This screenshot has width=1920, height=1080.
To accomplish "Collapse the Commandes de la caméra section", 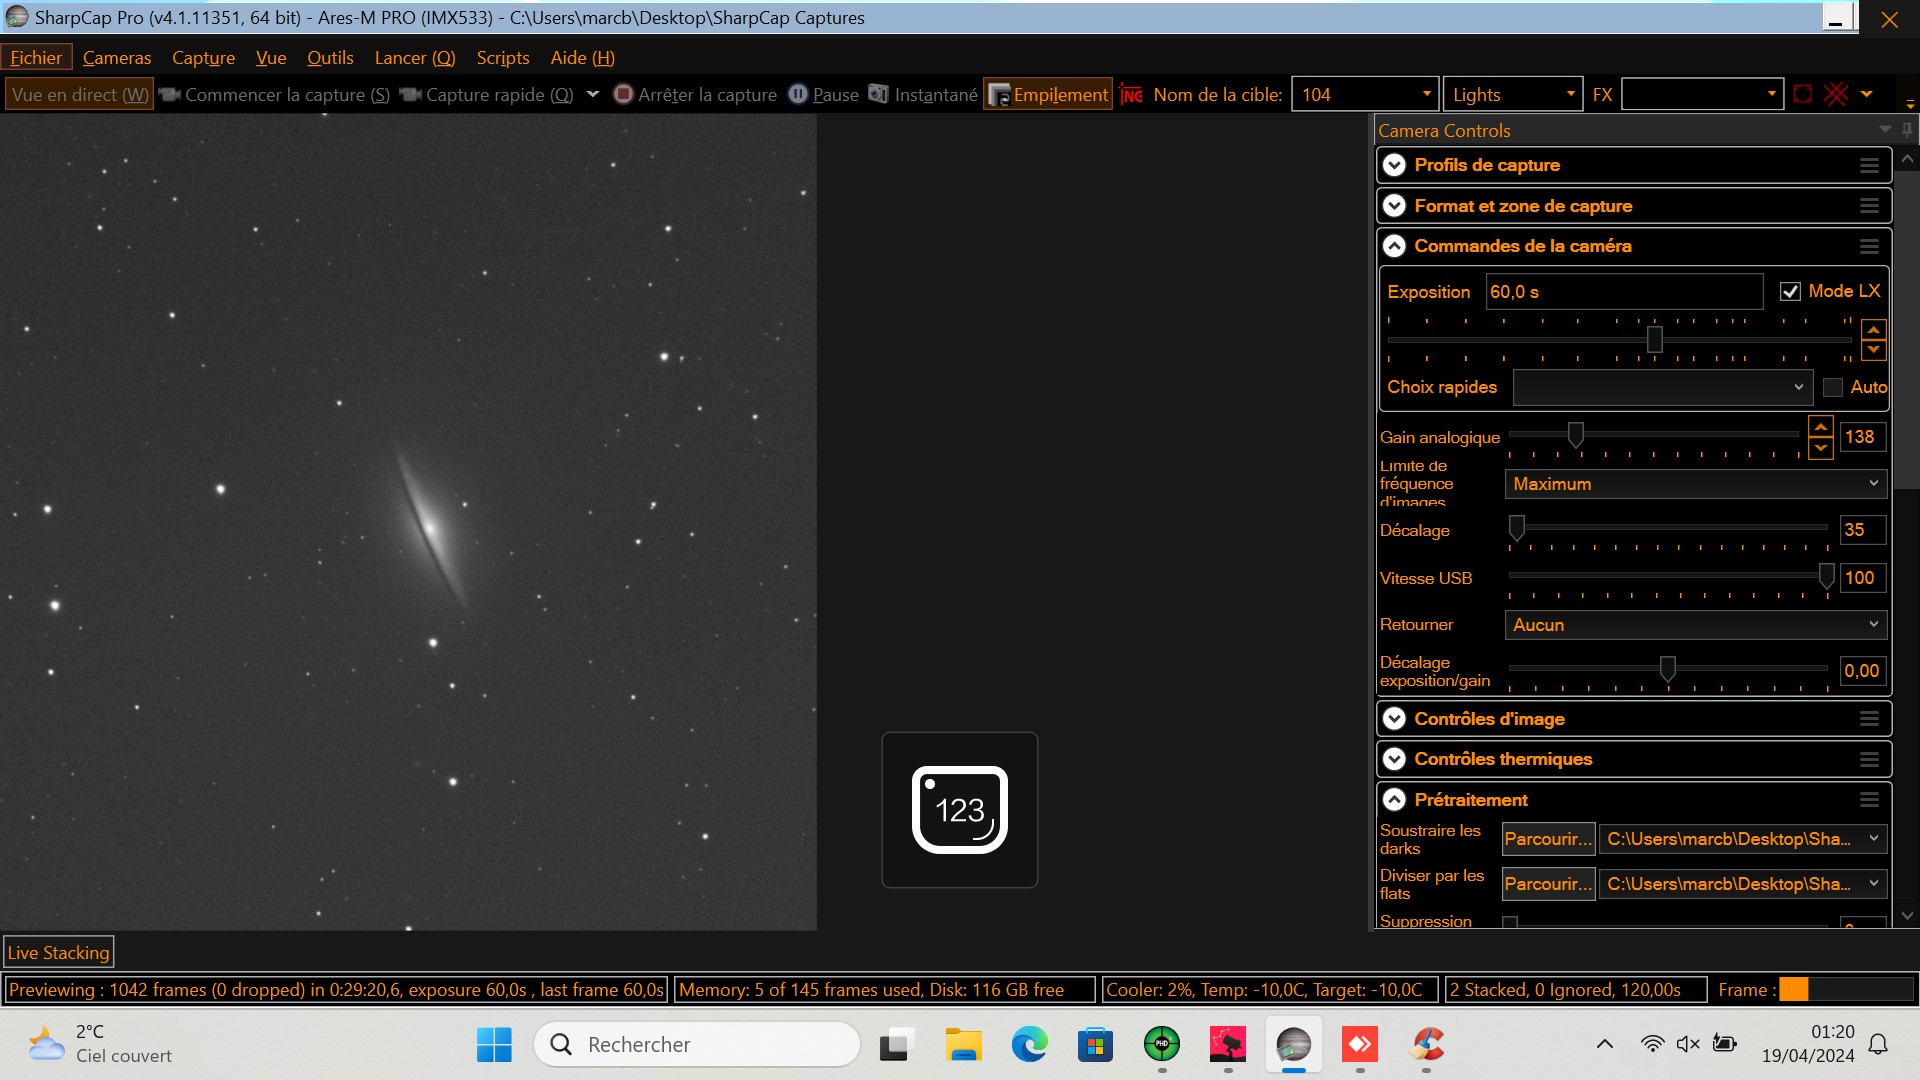I will point(1394,246).
